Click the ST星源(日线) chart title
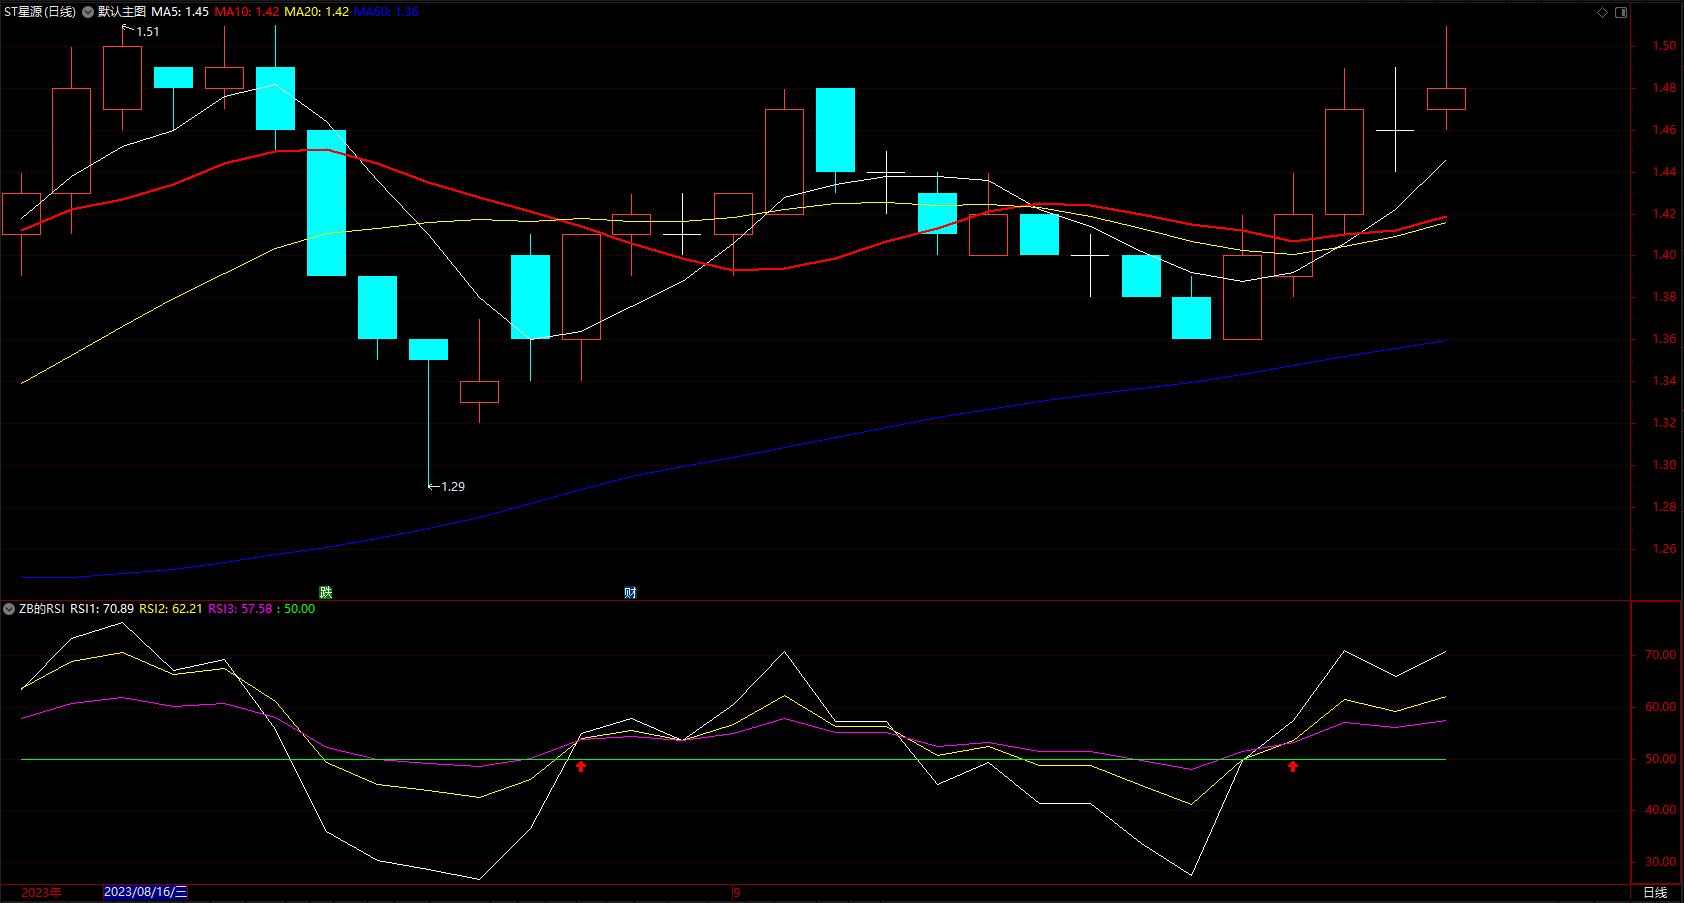 [40, 12]
